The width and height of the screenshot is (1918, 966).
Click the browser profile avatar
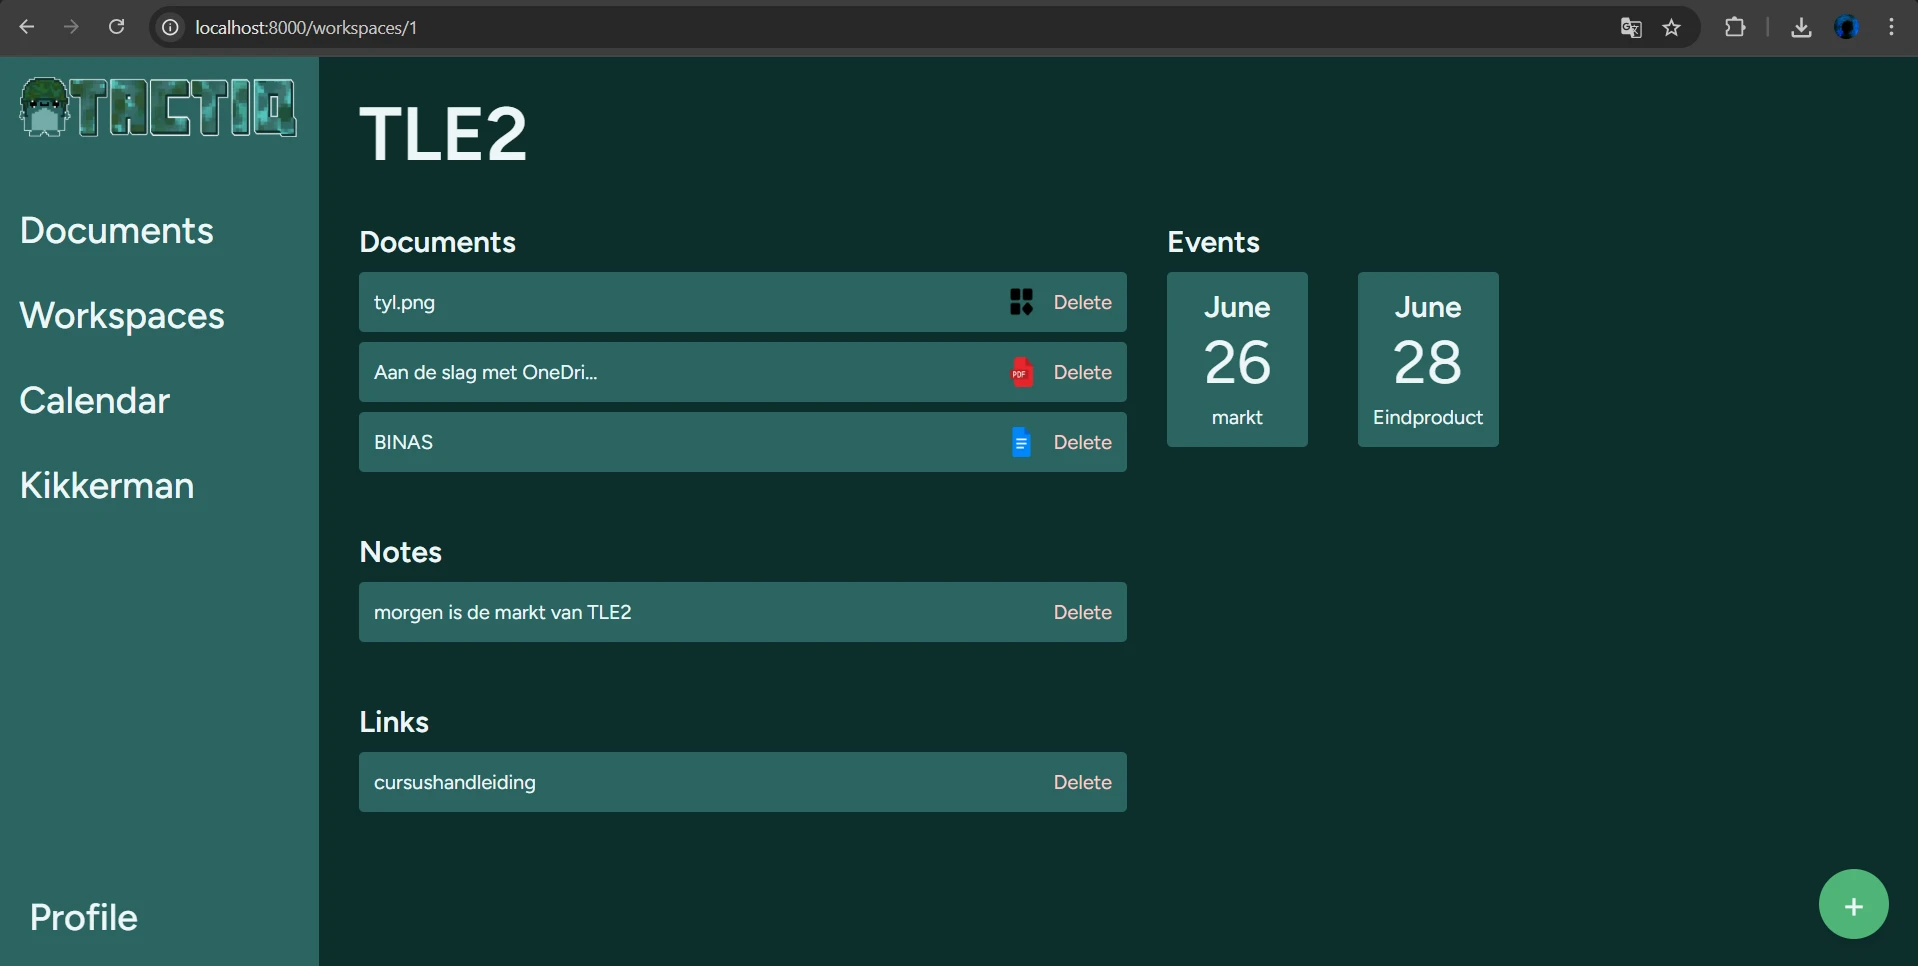click(1847, 27)
